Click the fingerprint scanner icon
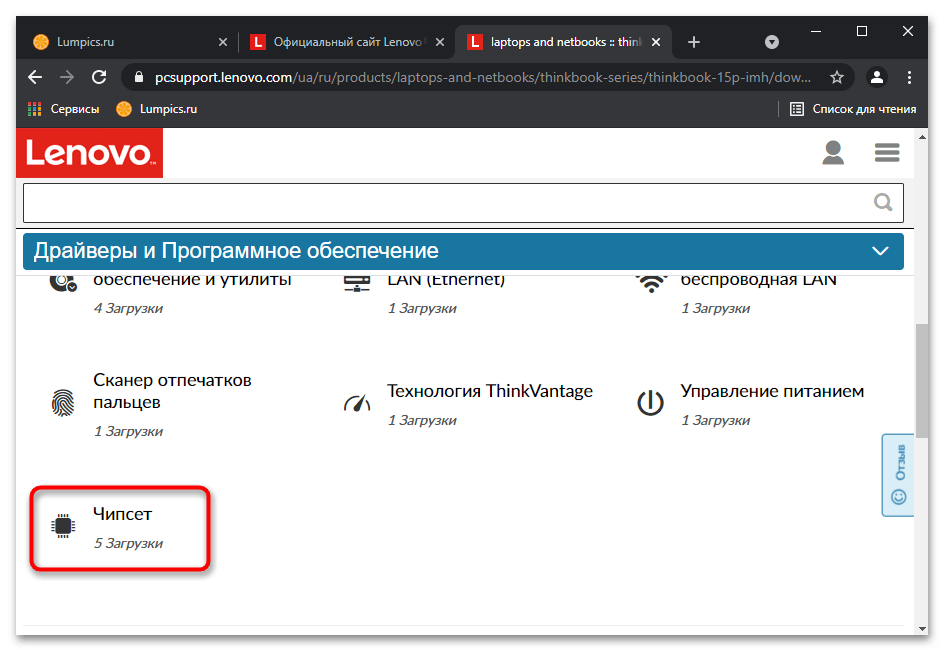944x651 pixels. tap(63, 403)
